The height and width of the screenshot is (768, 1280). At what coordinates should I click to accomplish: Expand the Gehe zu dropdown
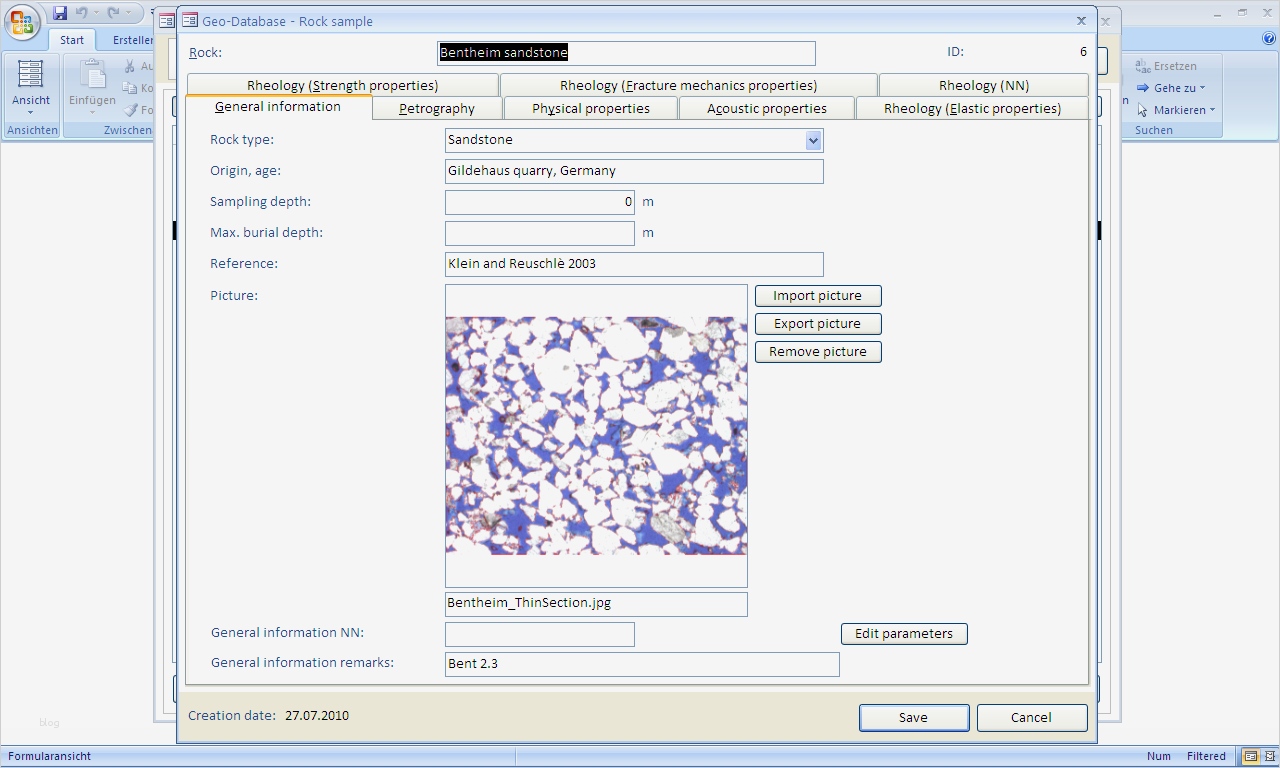pos(1202,88)
